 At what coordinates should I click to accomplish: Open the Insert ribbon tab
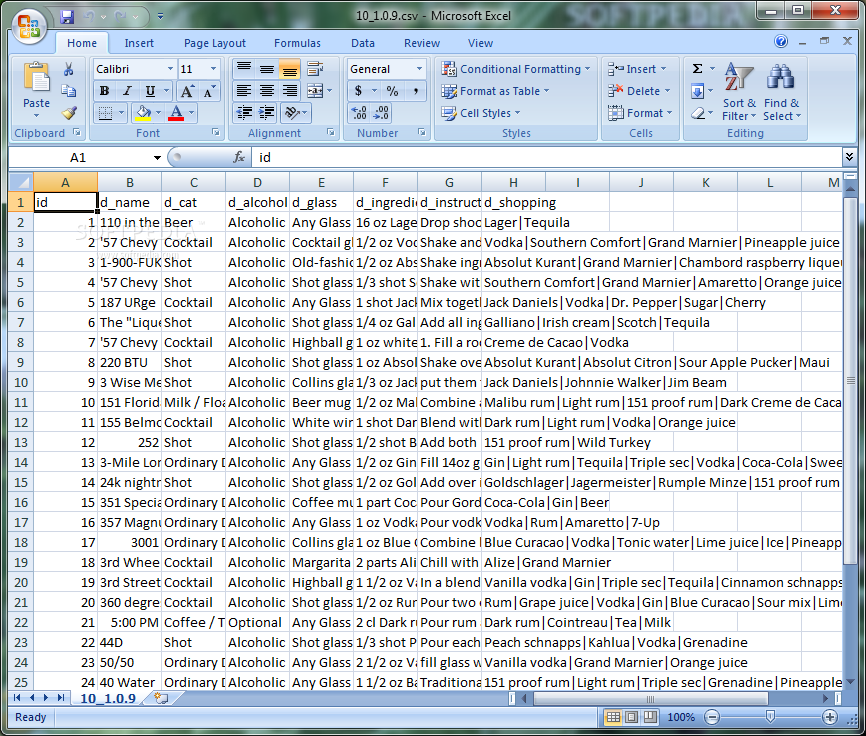[x=139, y=43]
